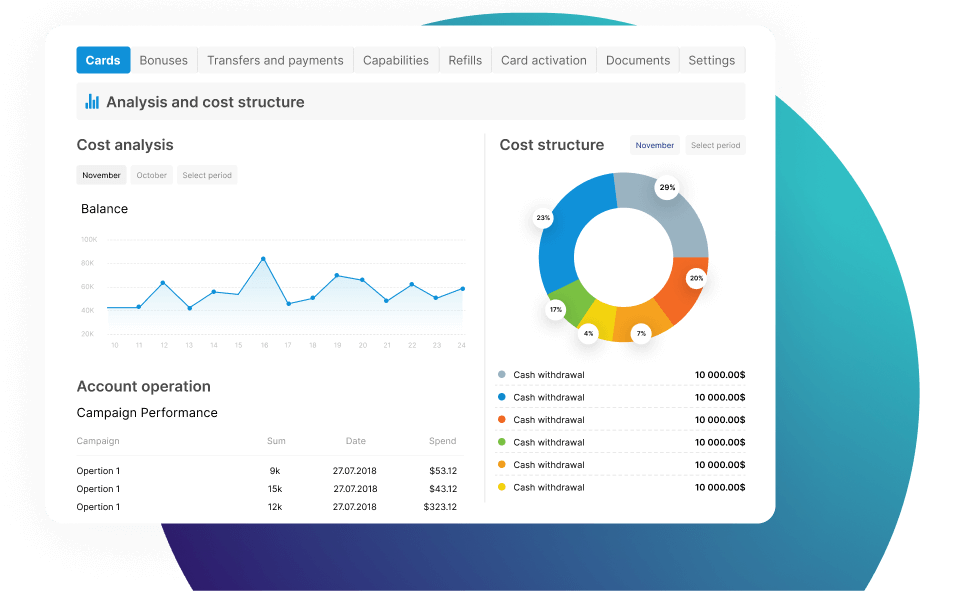
Task: Click the Campaign column header
Action: pos(98,441)
